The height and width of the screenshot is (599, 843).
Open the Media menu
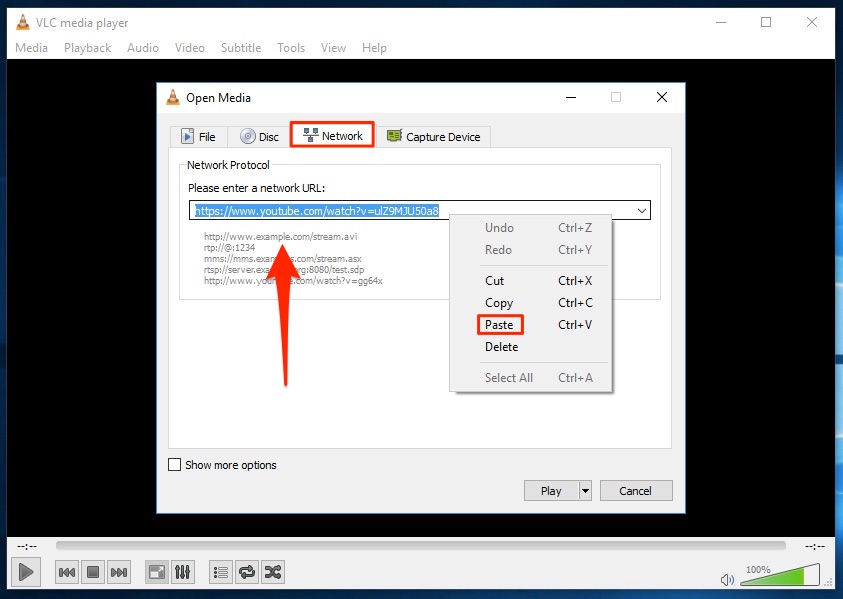tap(31, 47)
